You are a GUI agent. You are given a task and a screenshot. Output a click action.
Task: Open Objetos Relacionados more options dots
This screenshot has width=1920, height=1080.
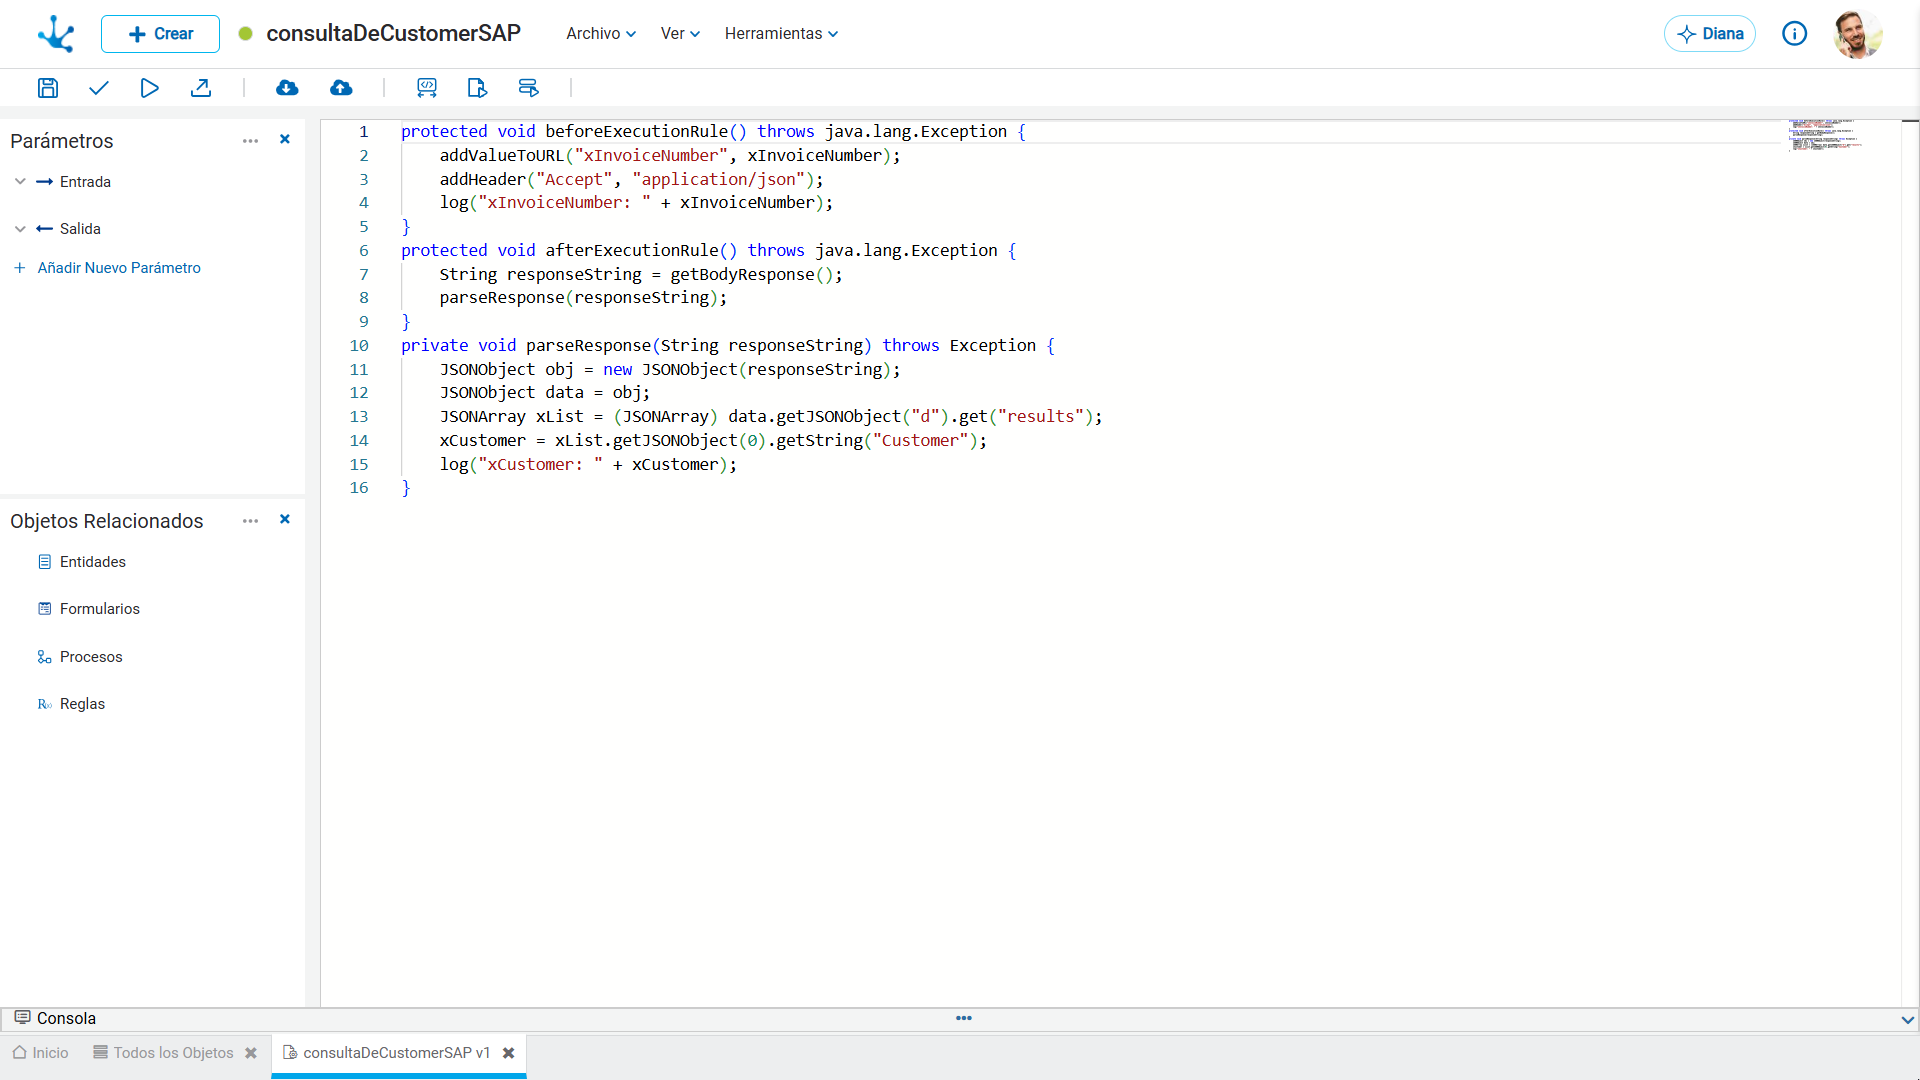[x=250, y=521]
